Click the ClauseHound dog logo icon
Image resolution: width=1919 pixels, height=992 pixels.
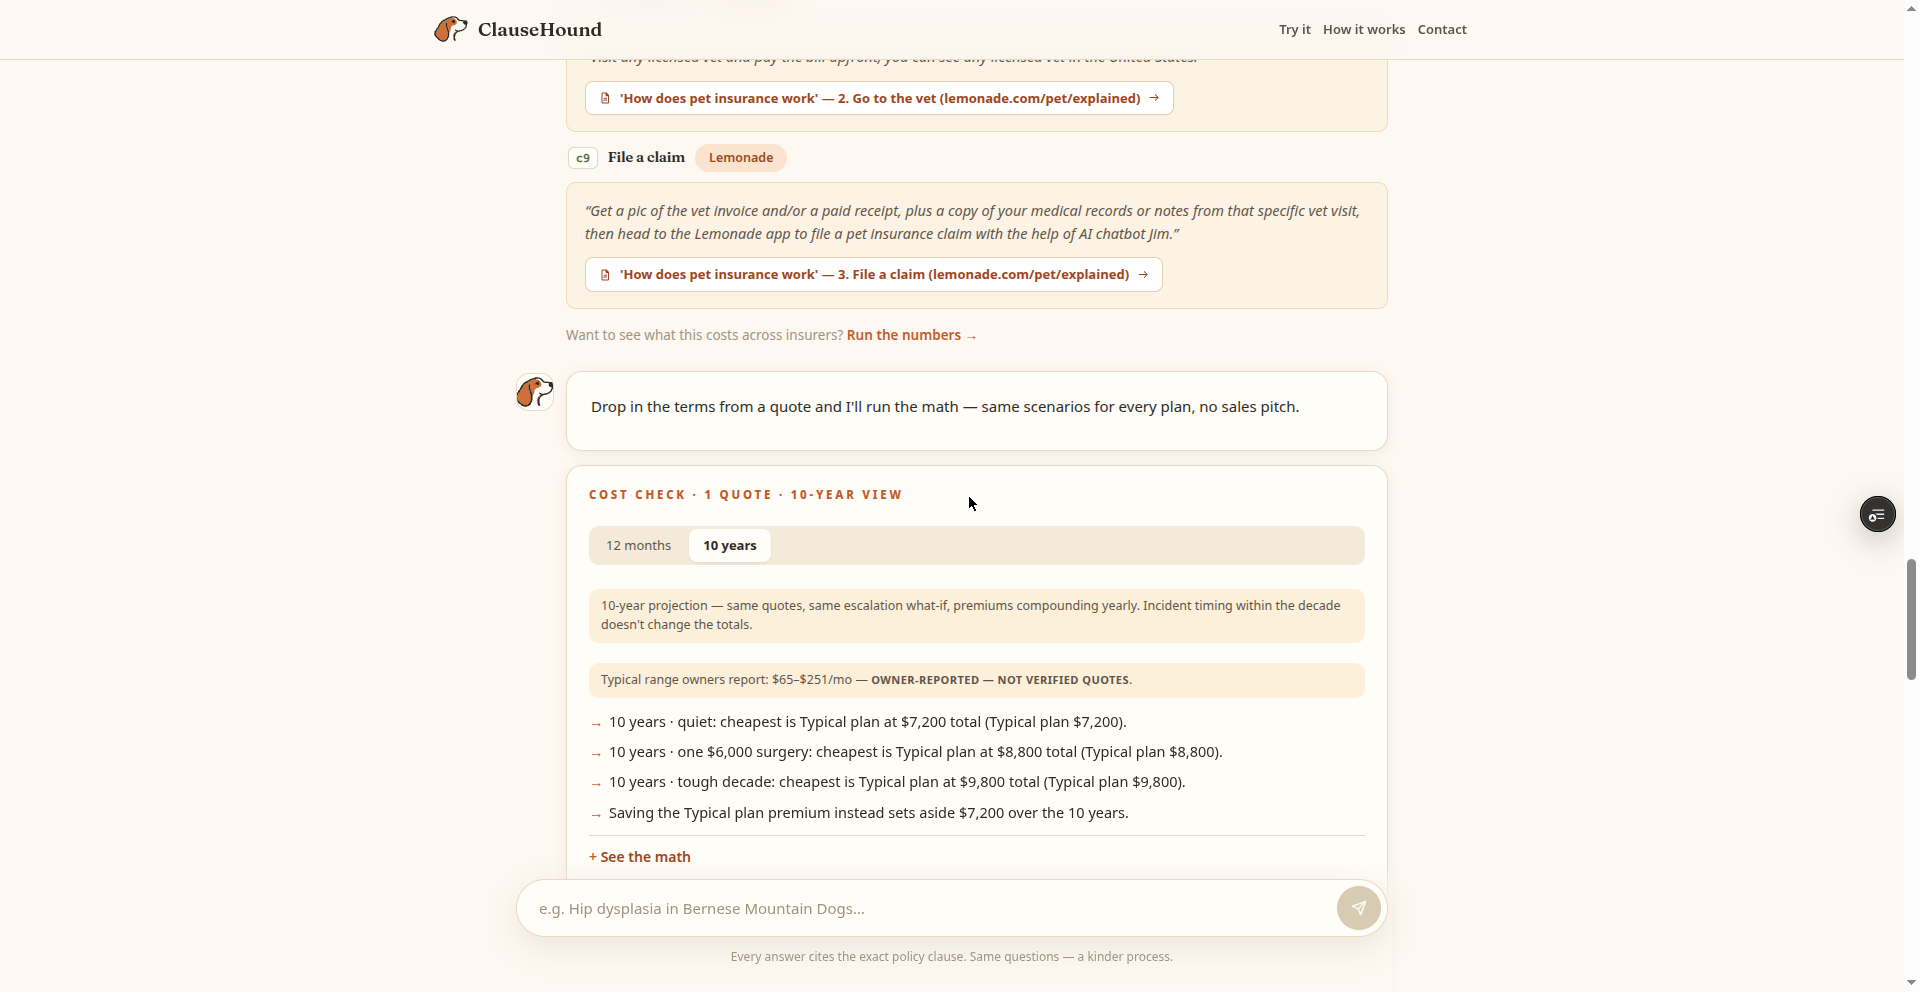coord(450,29)
